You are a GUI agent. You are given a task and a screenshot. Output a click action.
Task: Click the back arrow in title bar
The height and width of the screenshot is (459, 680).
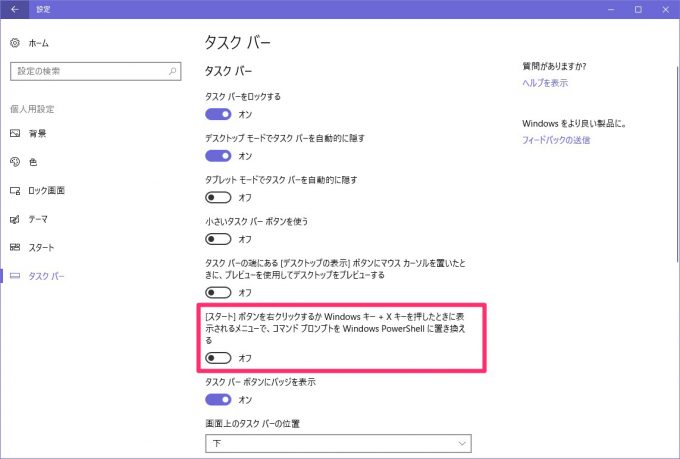tap(15, 9)
